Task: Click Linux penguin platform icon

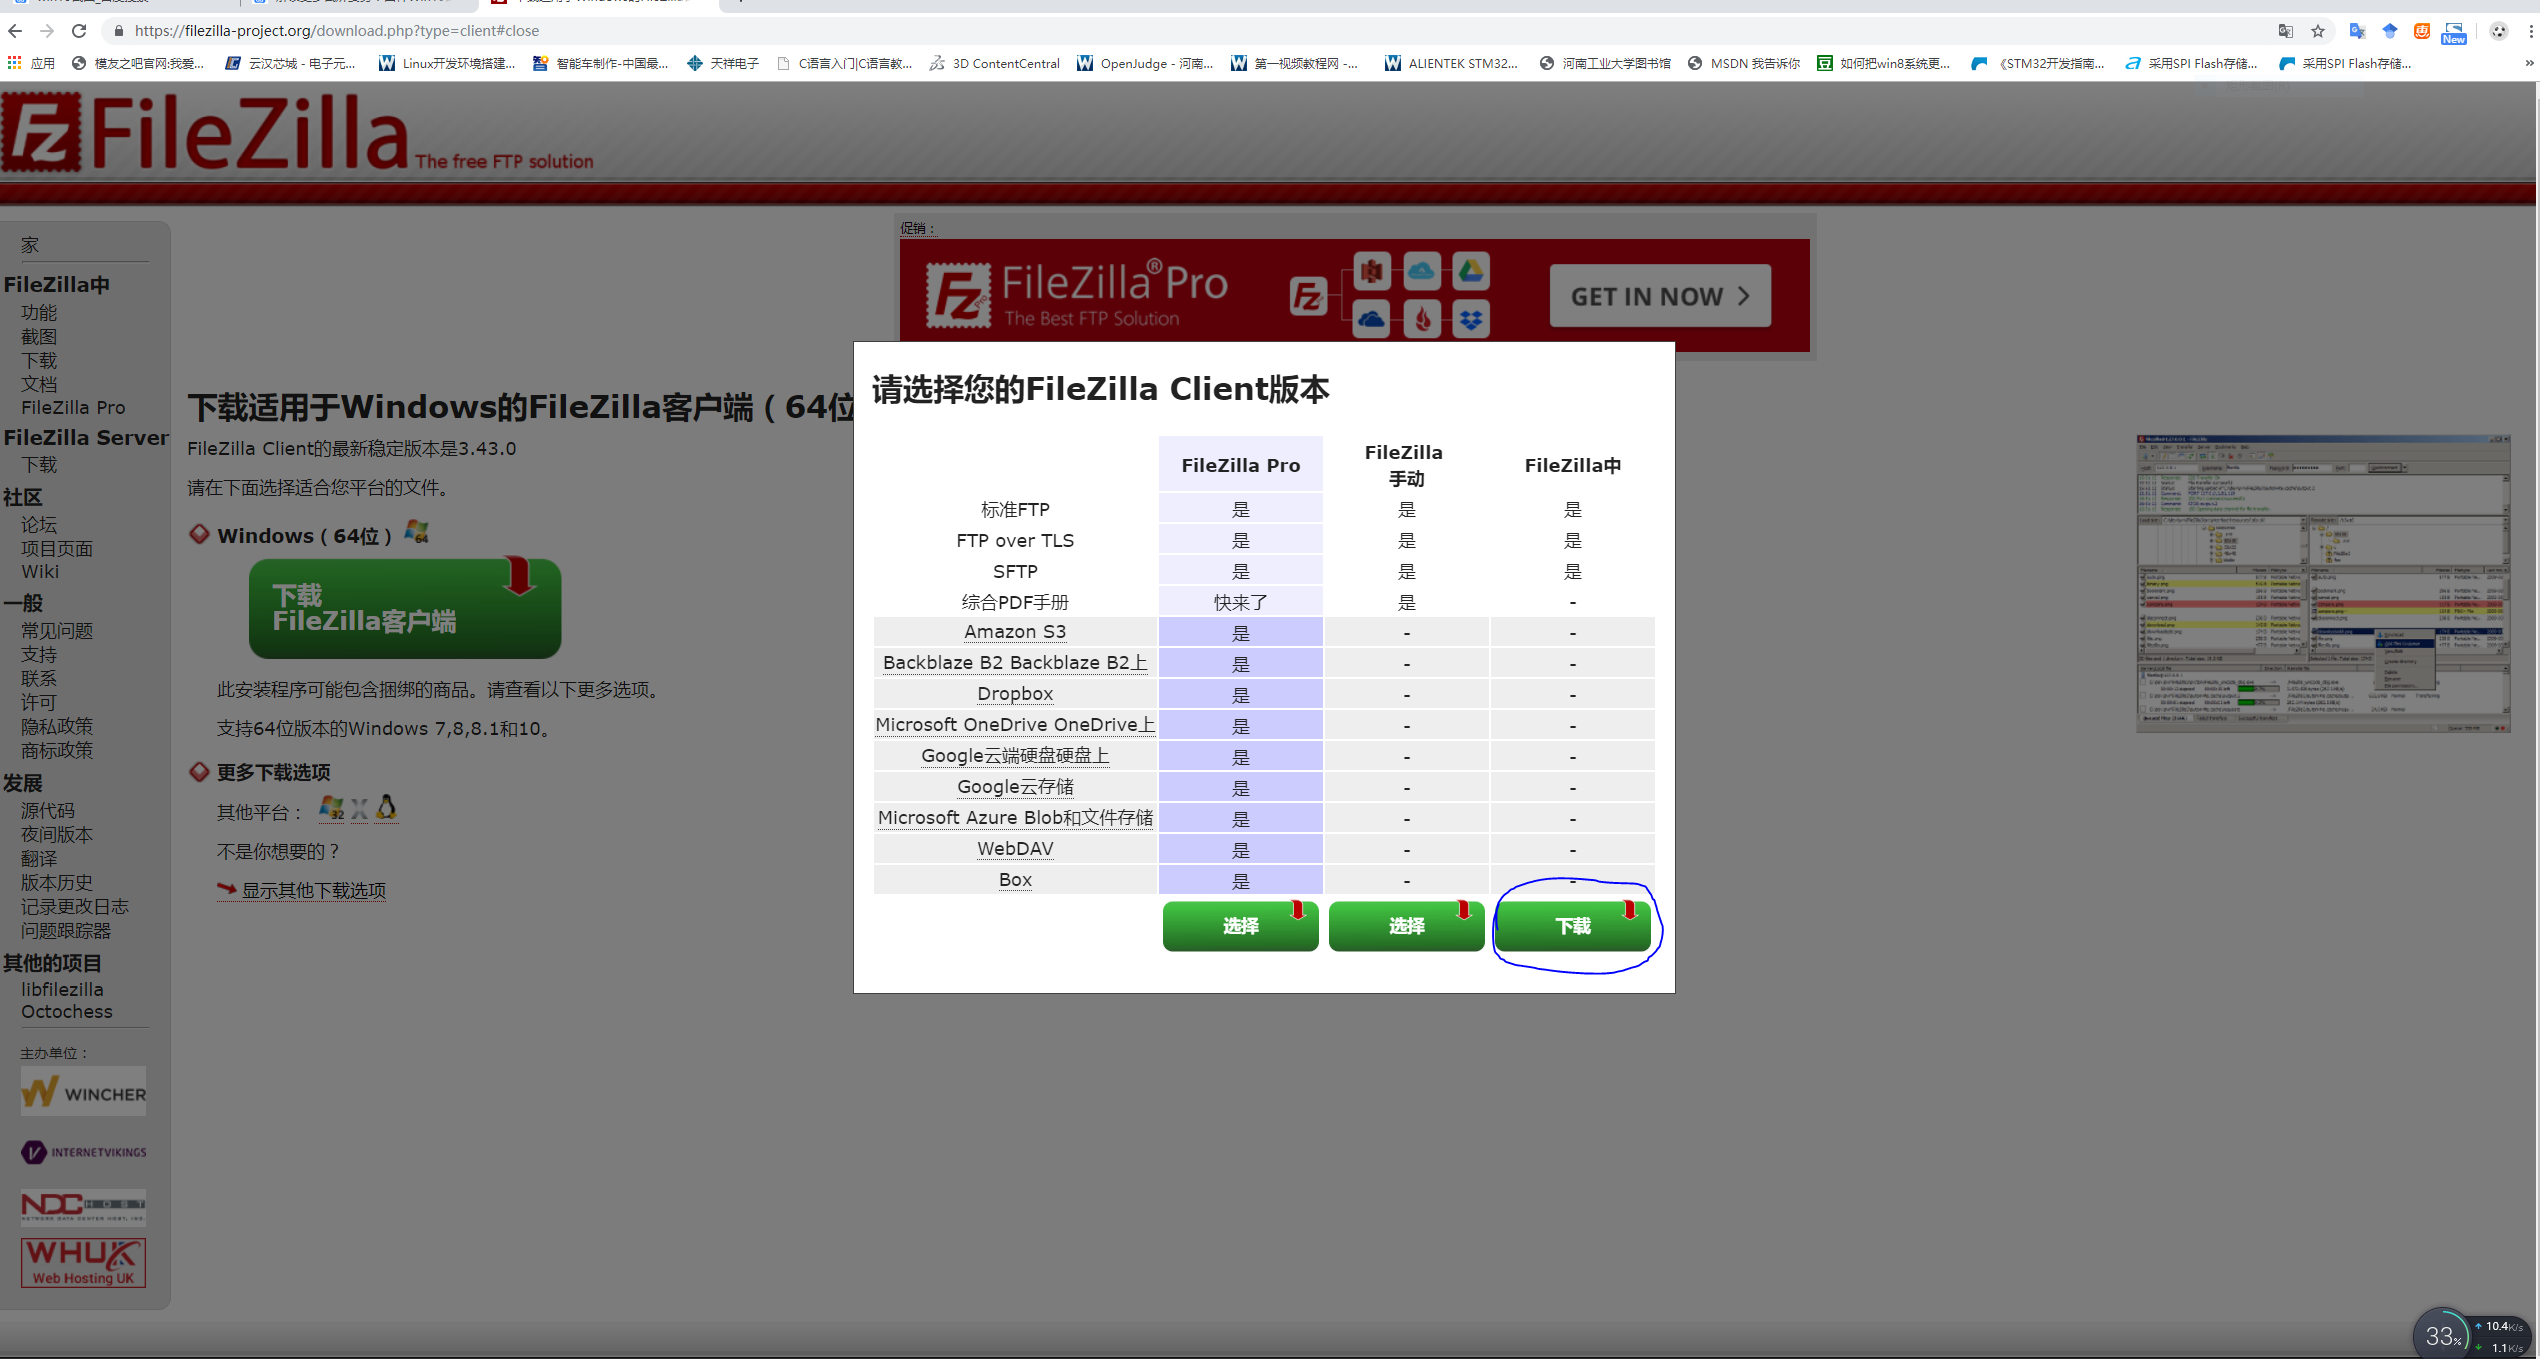Action: coord(386,808)
